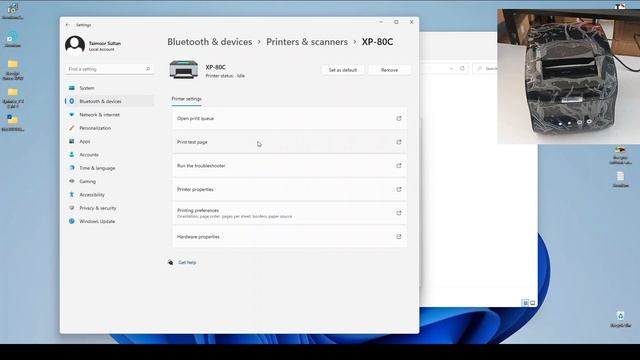This screenshot has width=640, height=360.
Task: Click external-link icon on Printing preferences
Action: (399, 213)
